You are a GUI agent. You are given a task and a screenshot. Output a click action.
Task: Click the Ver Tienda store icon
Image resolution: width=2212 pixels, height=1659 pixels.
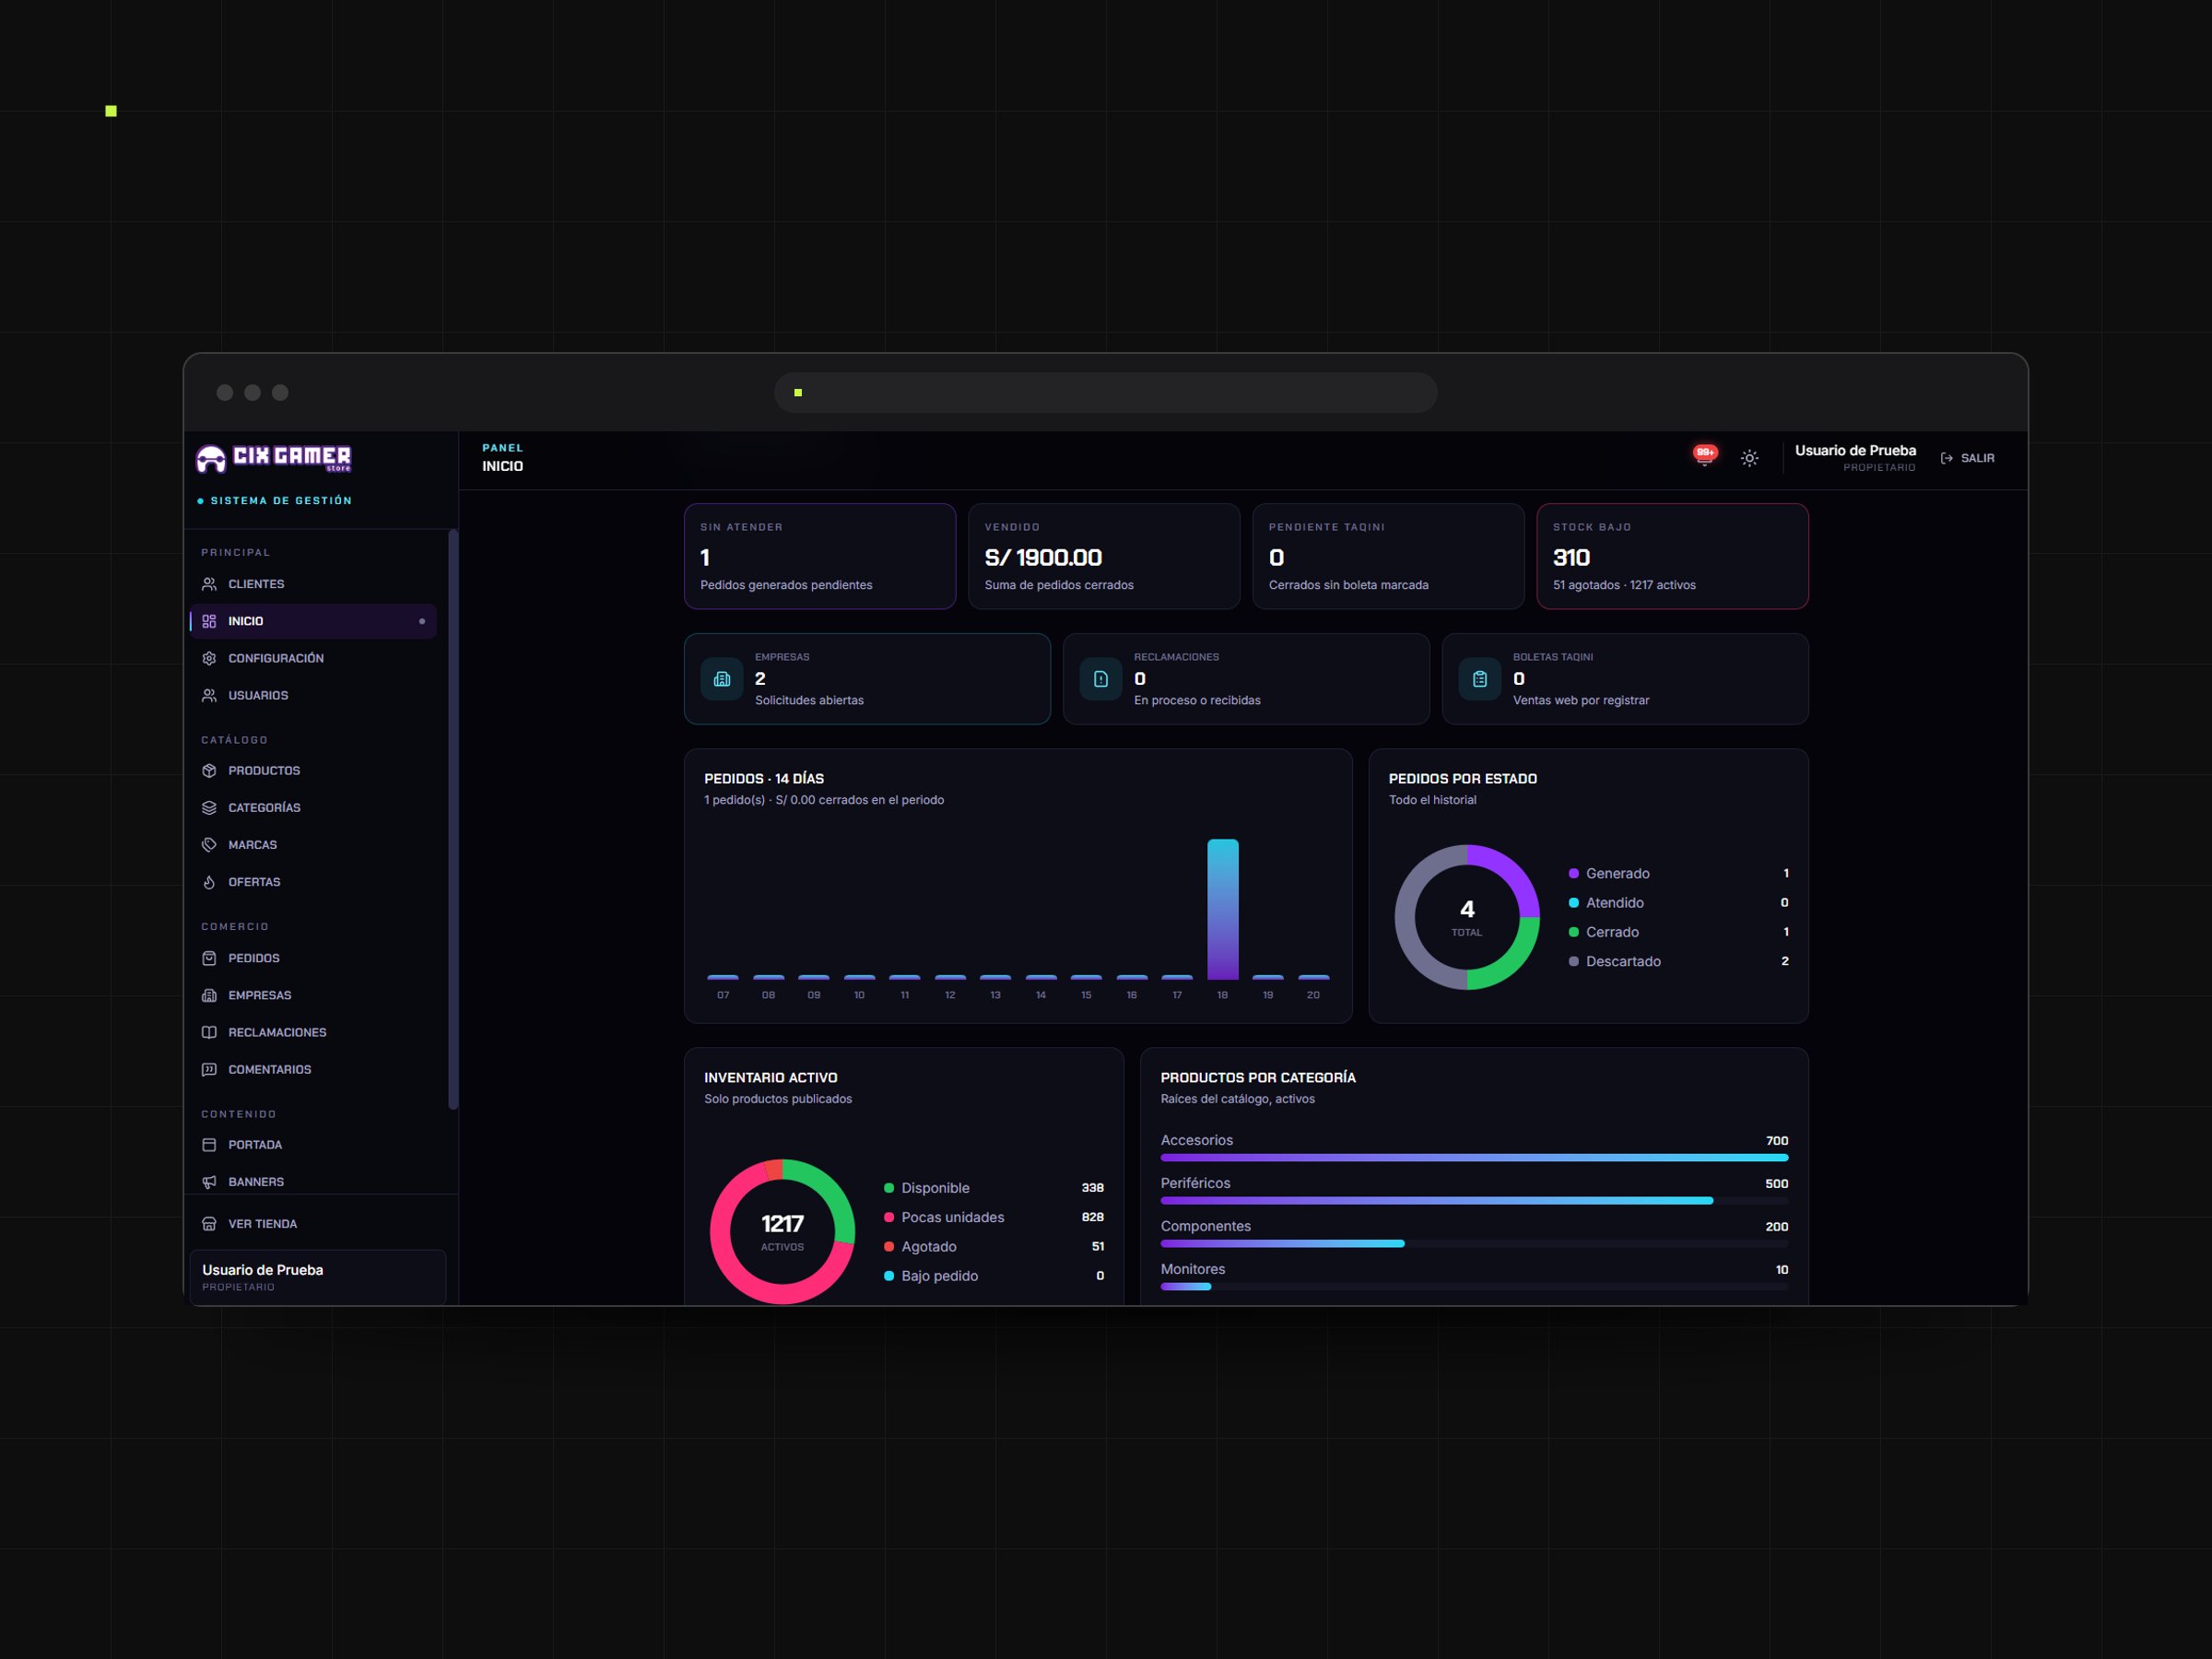click(x=209, y=1224)
